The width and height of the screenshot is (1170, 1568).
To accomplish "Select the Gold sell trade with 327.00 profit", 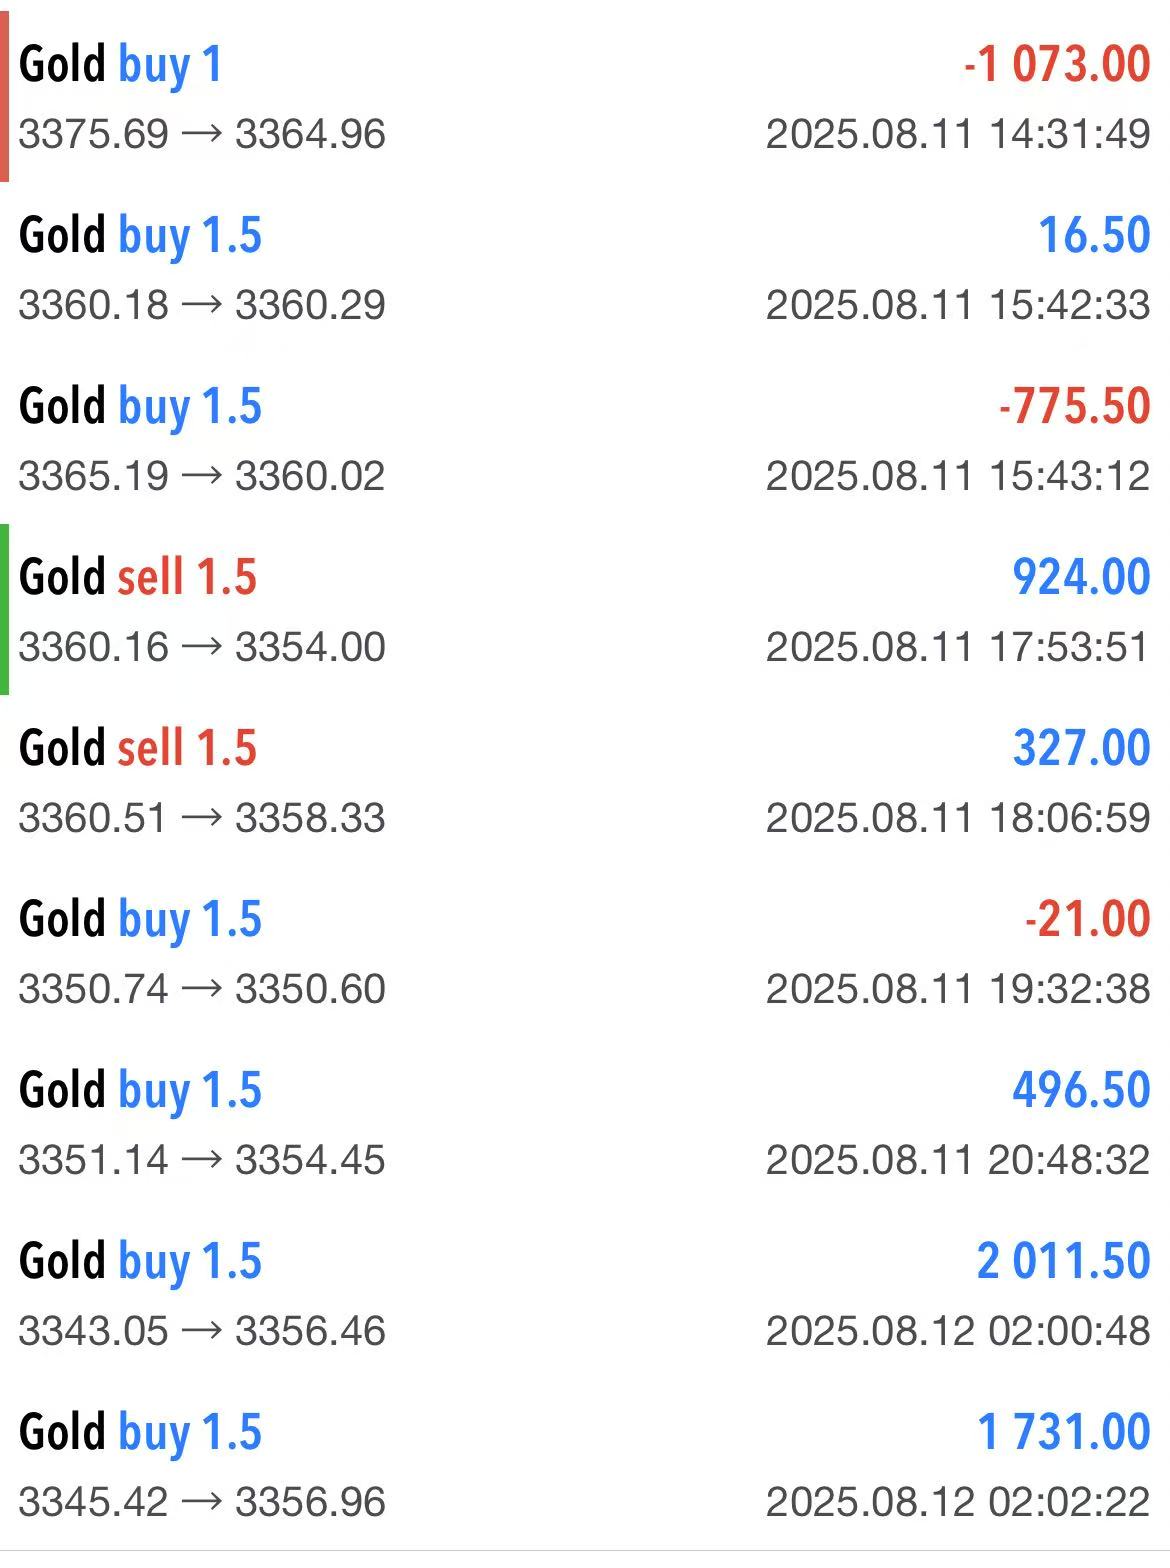I will coord(585,781).
